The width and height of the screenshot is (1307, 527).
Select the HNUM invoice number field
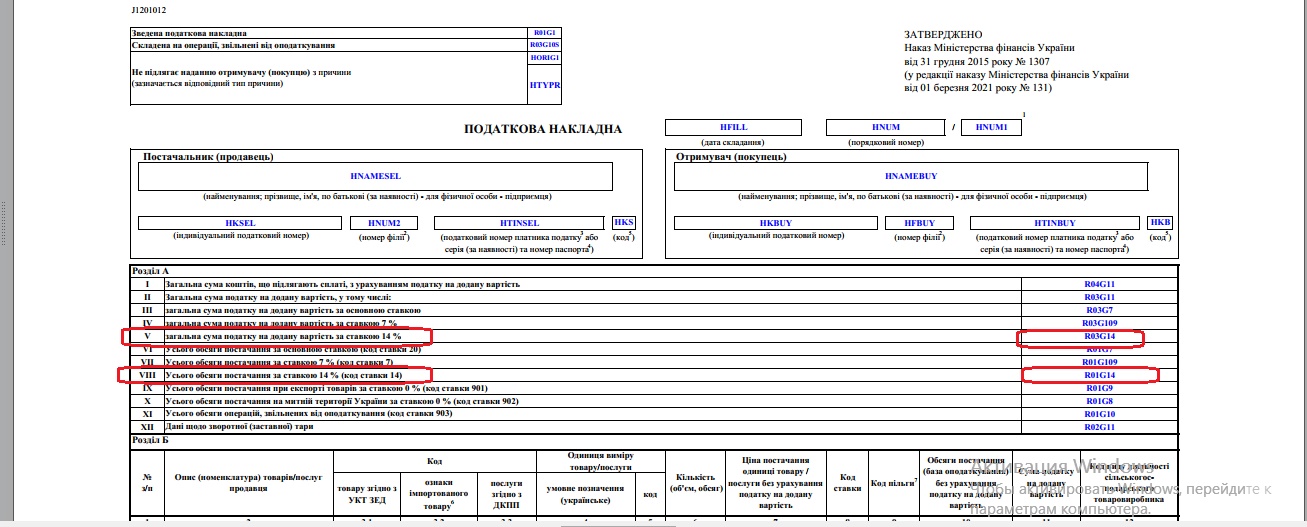click(885, 127)
